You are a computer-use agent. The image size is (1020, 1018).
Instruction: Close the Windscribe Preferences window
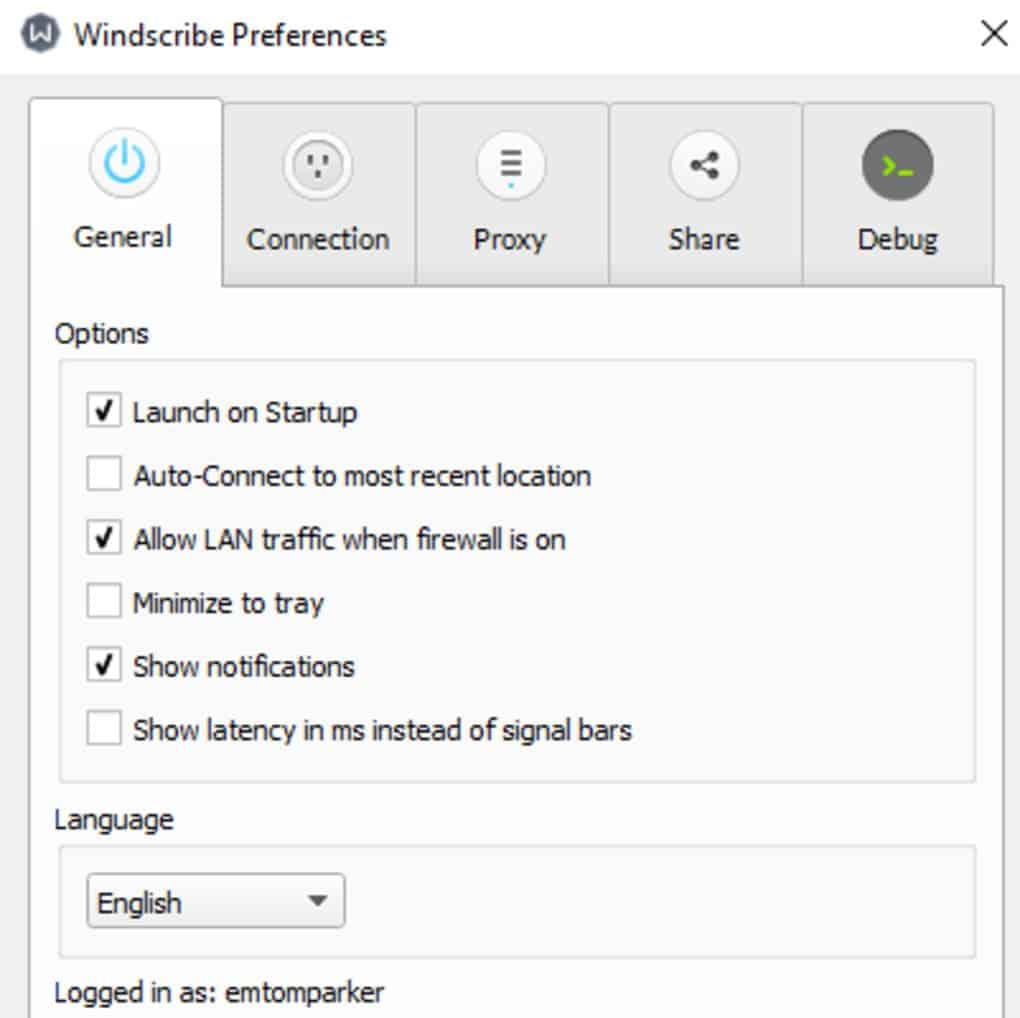pos(993,34)
